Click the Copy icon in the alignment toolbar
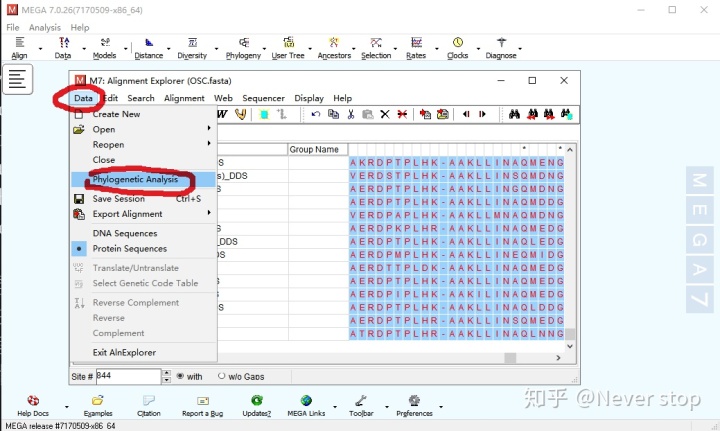Viewport: 720px width, 431px height. tap(333, 114)
